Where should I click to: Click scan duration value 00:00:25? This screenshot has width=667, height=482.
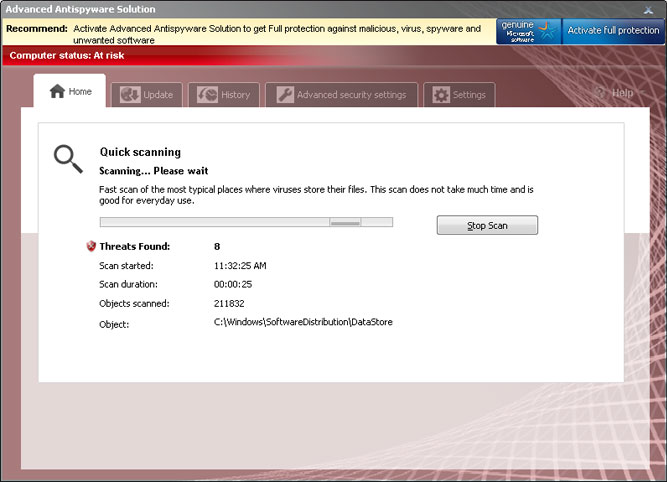233,284
